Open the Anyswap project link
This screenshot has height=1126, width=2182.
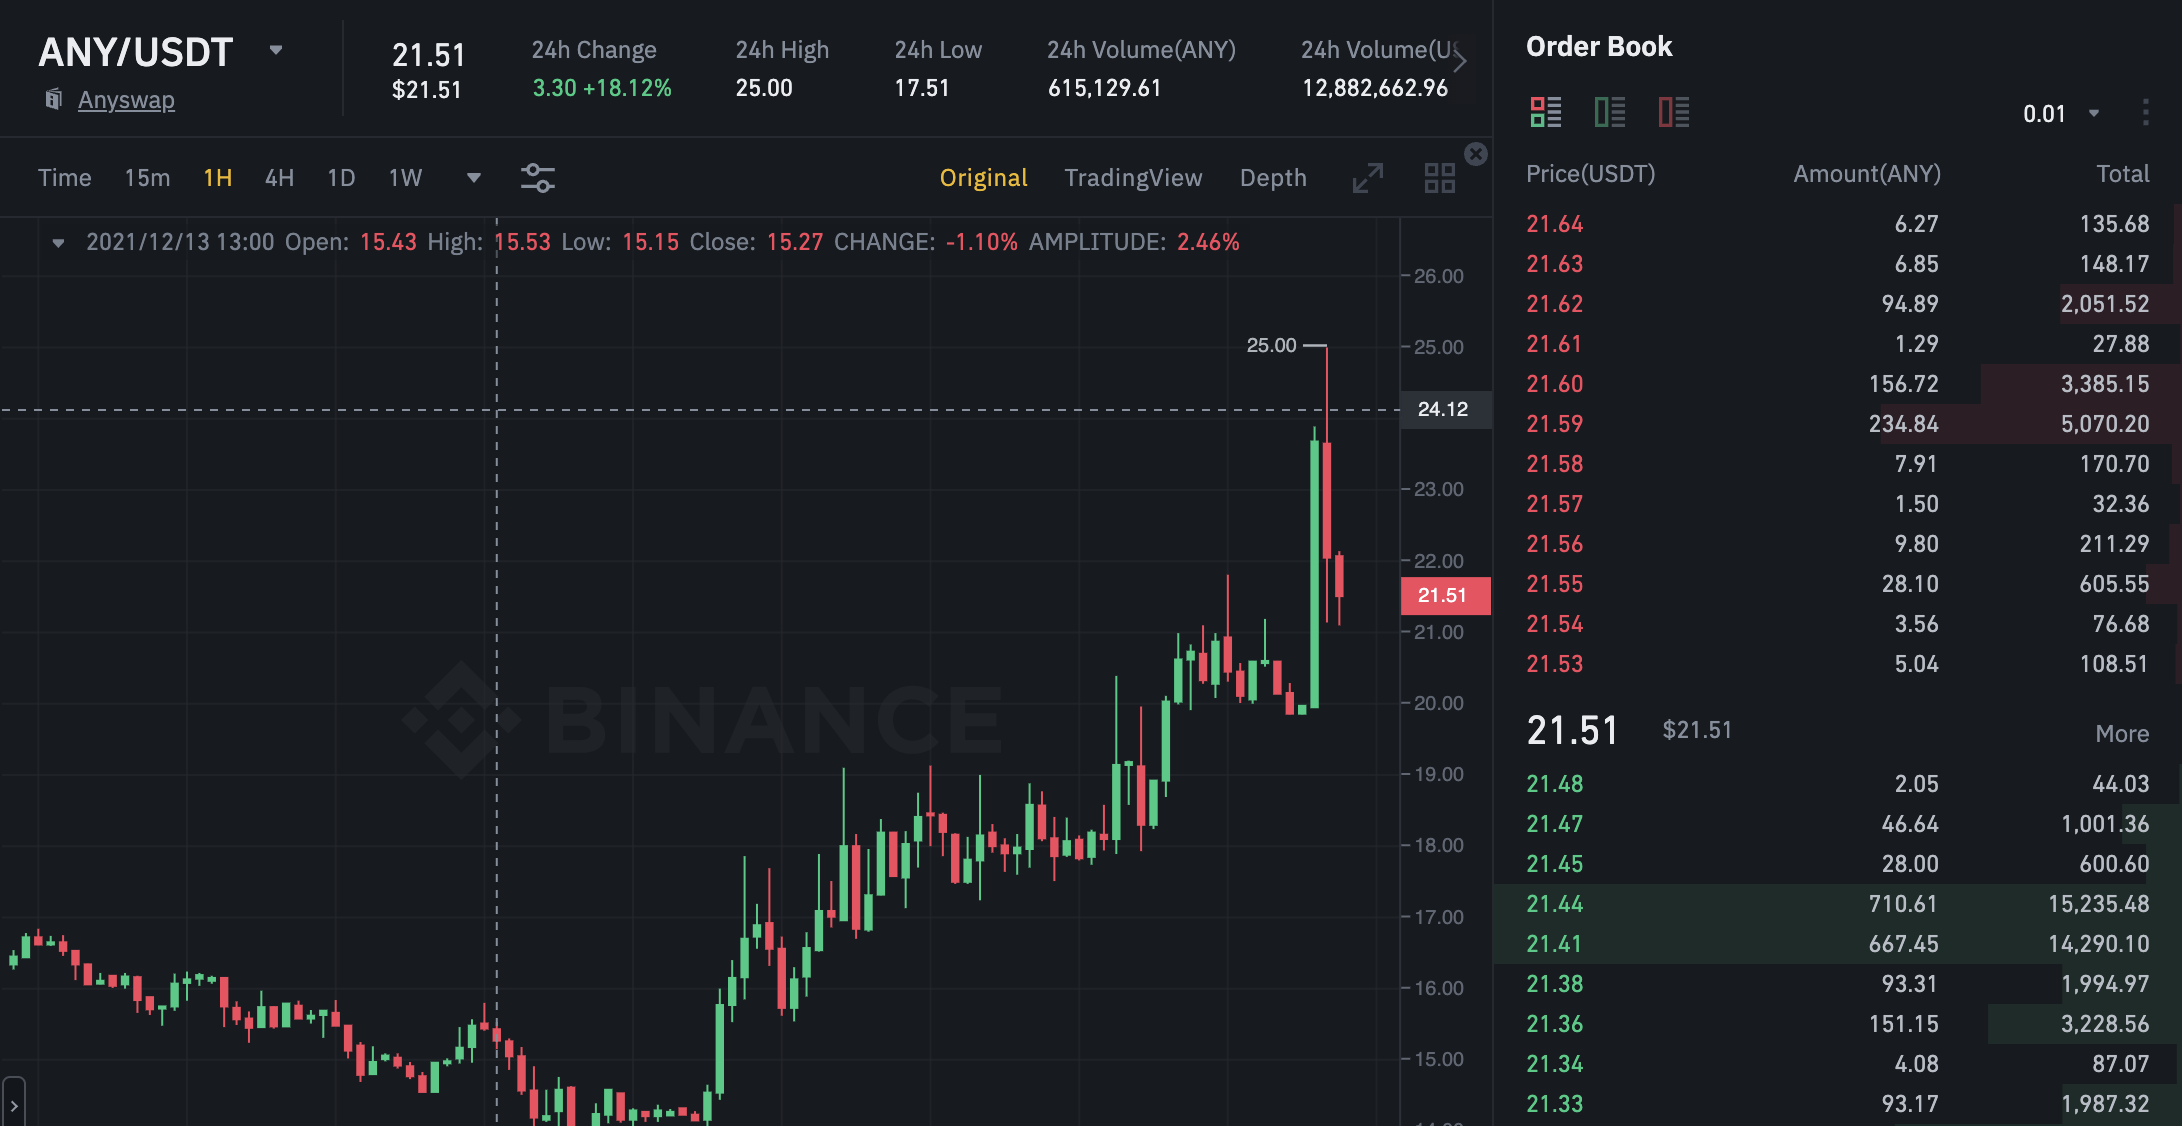pyautogui.click(x=126, y=100)
